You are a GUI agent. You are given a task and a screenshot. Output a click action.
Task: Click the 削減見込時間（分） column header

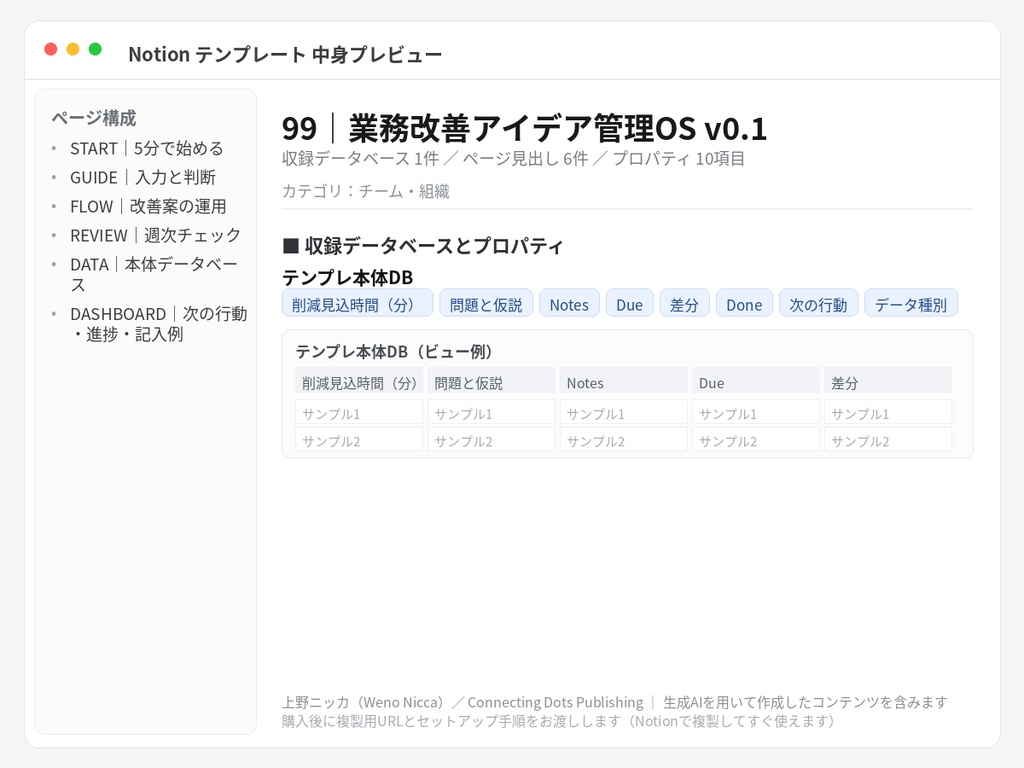point(359,383)
